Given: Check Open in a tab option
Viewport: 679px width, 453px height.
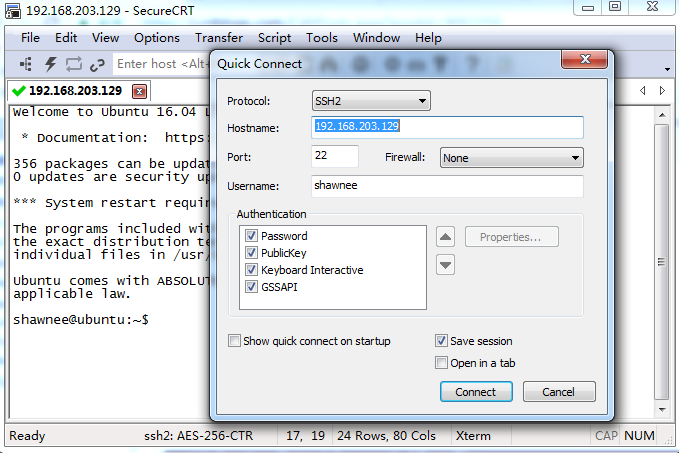Looking at the screenshot, I should click(x=441, y=362).
